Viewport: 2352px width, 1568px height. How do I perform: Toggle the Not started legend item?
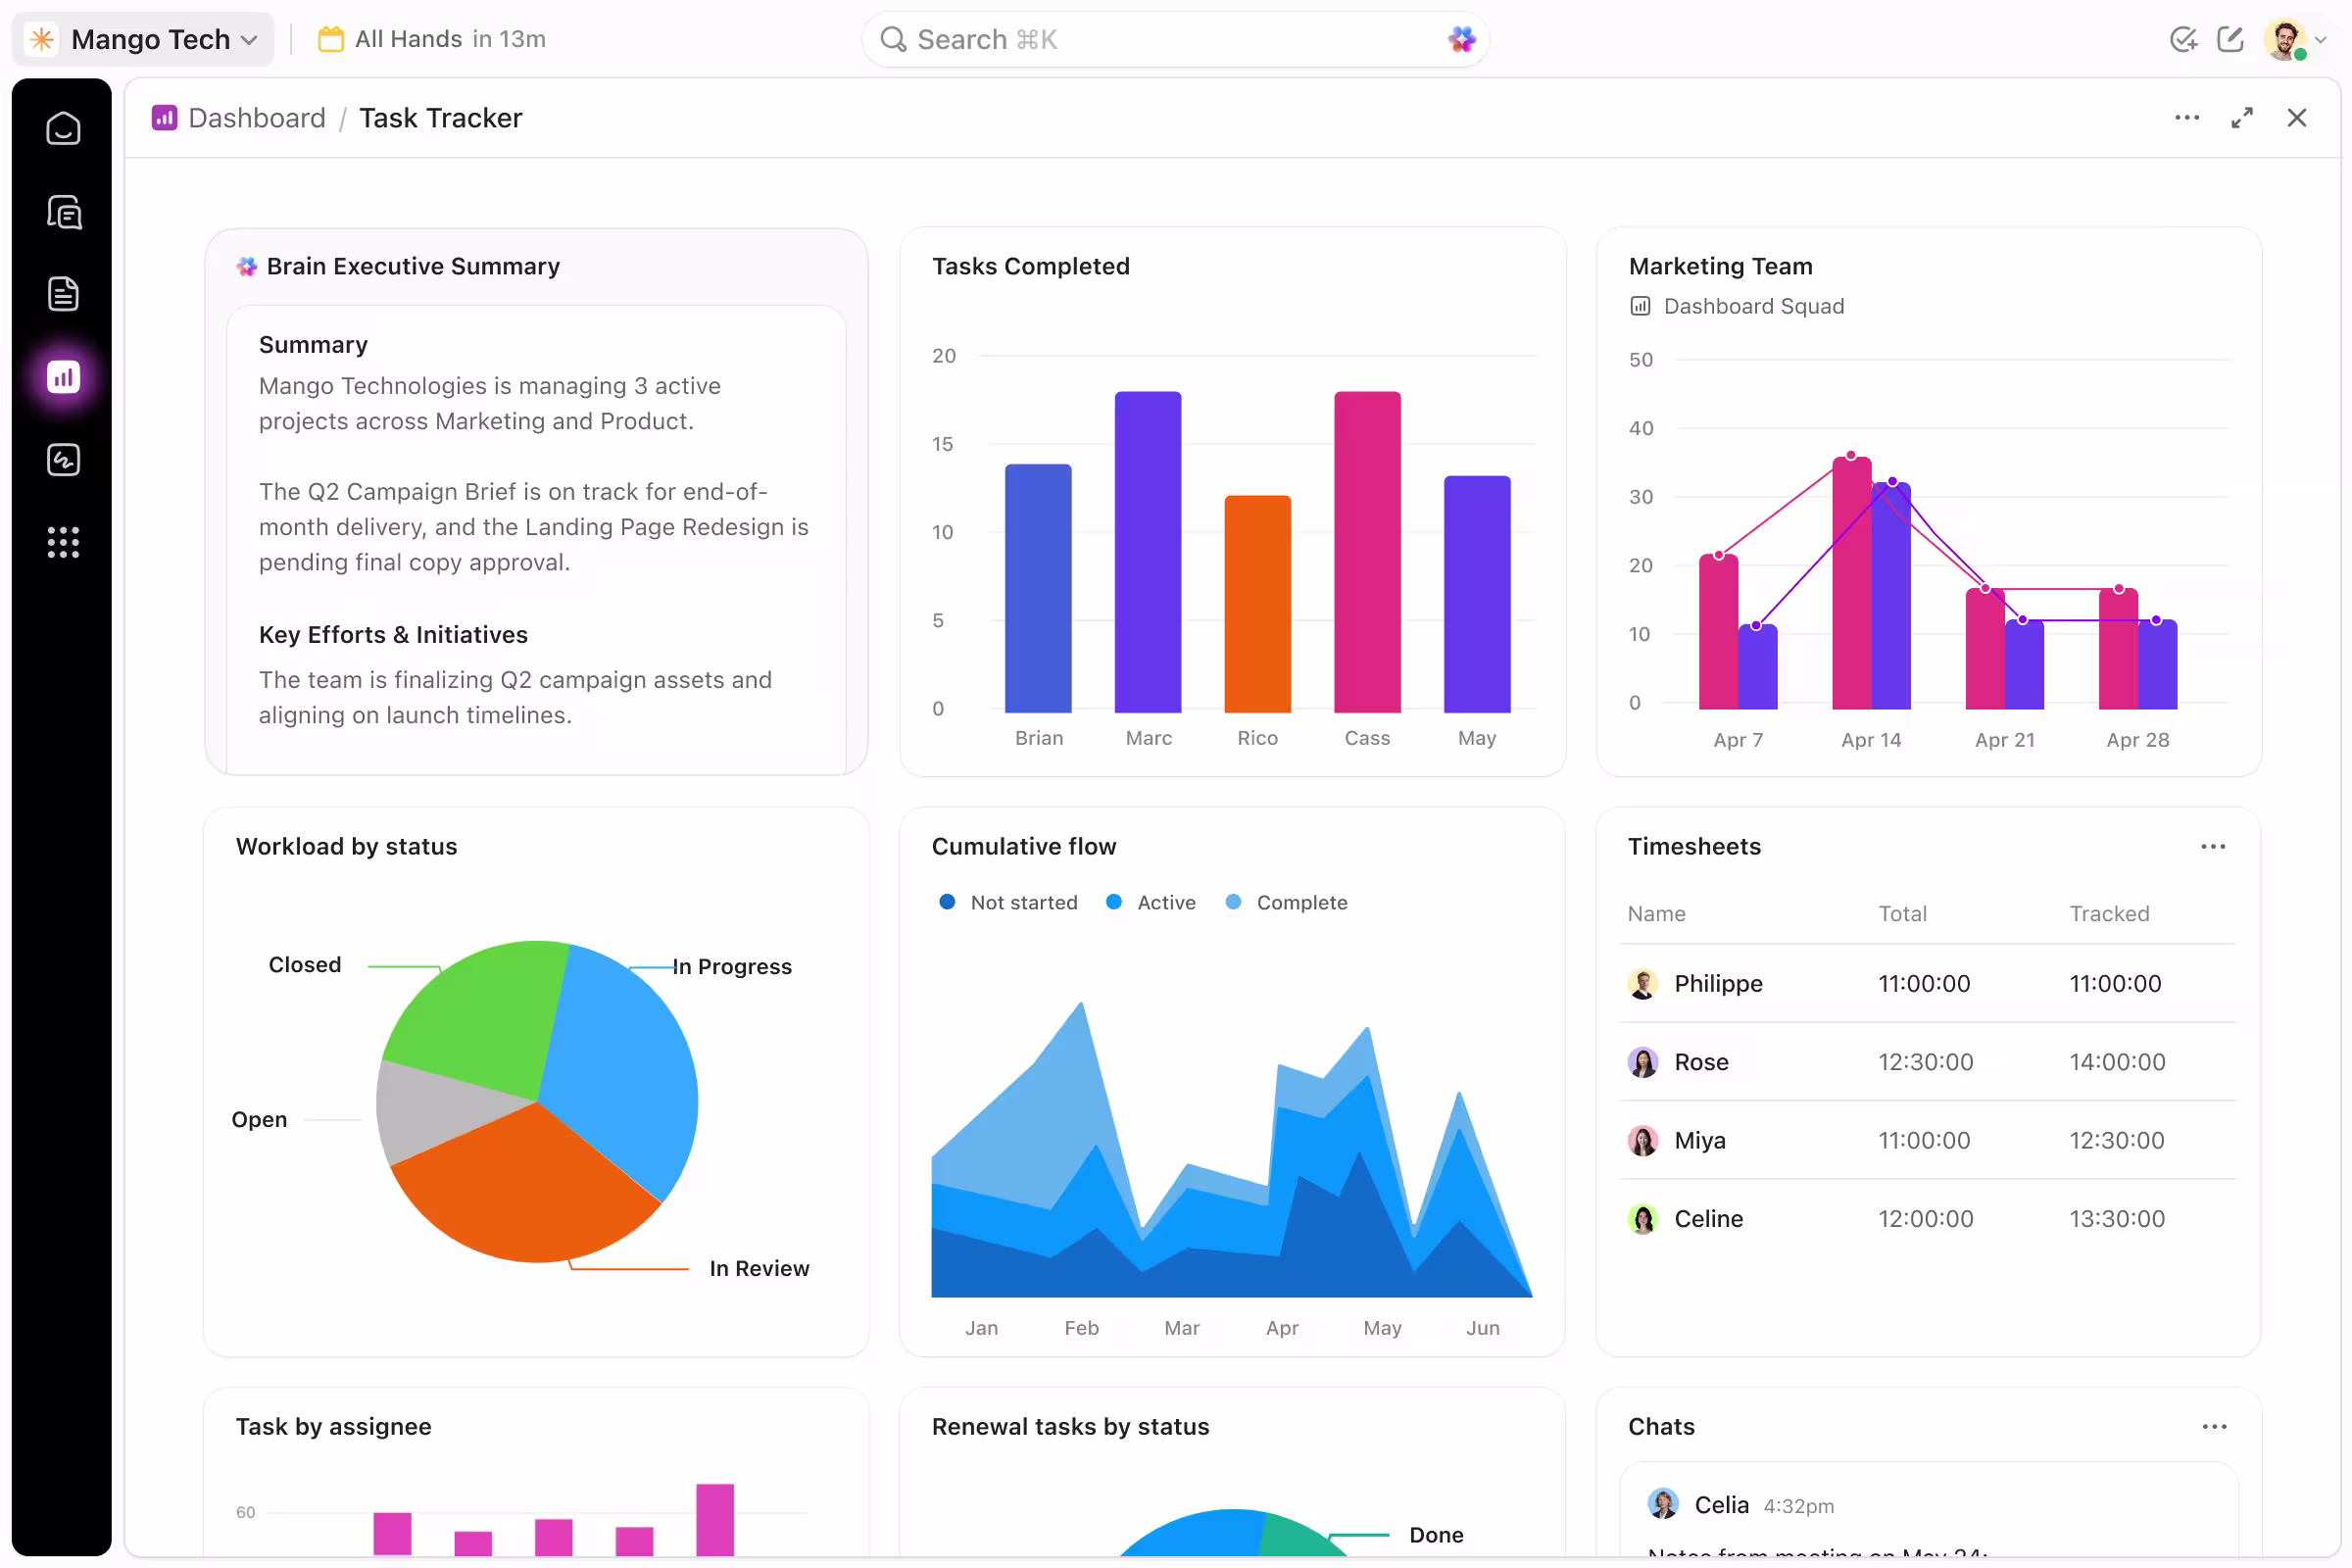1008,903
